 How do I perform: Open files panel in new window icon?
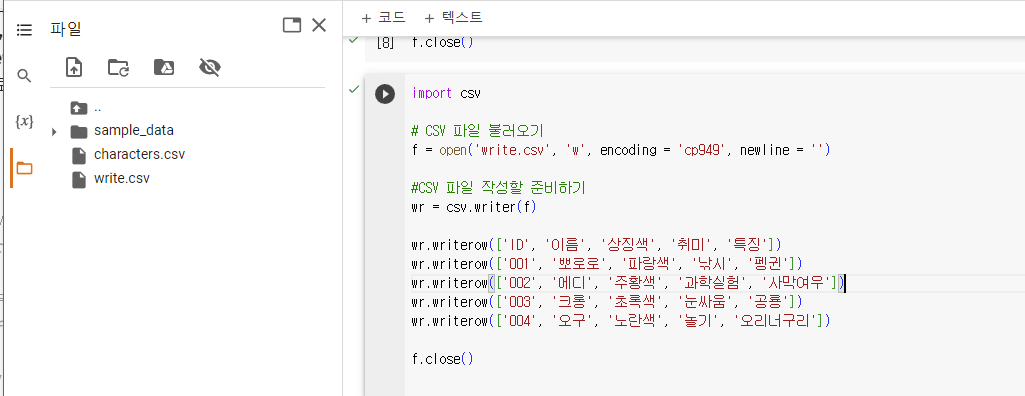[x=292, y=25]
